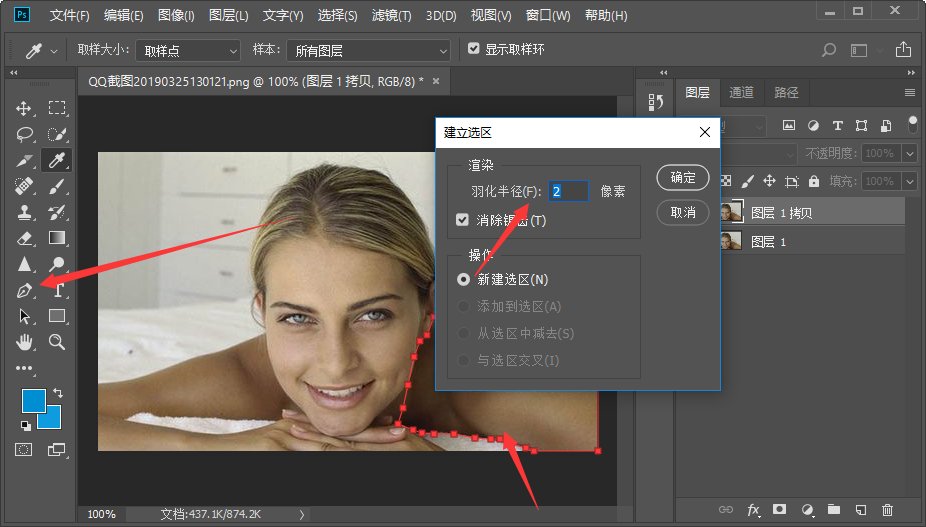The height and width of the screenshot is (527, 926).
Task: Toggle 显示取样环 checkbox
Action: 474,48
